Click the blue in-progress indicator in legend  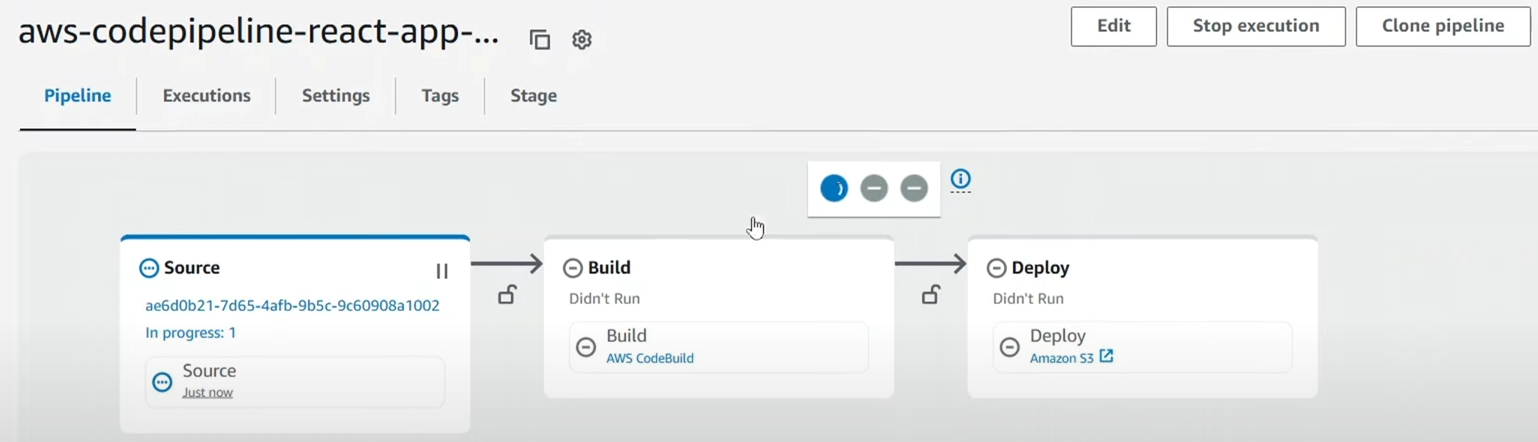(x=834, y=188)
